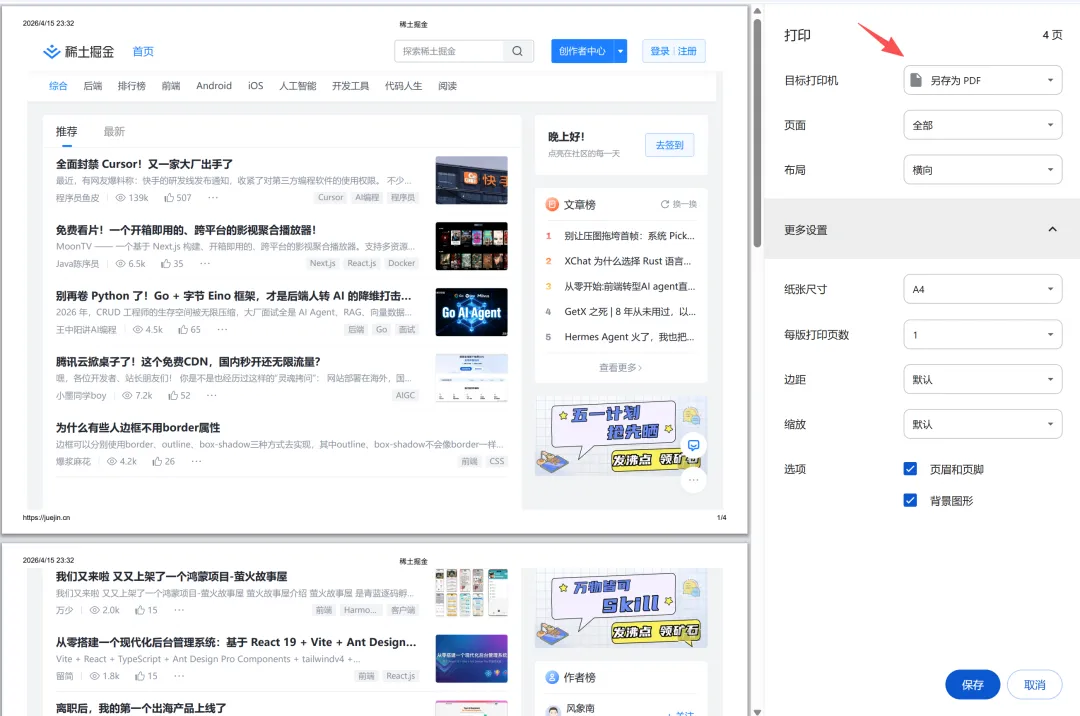Click the 取消 button

point(1035,684)
